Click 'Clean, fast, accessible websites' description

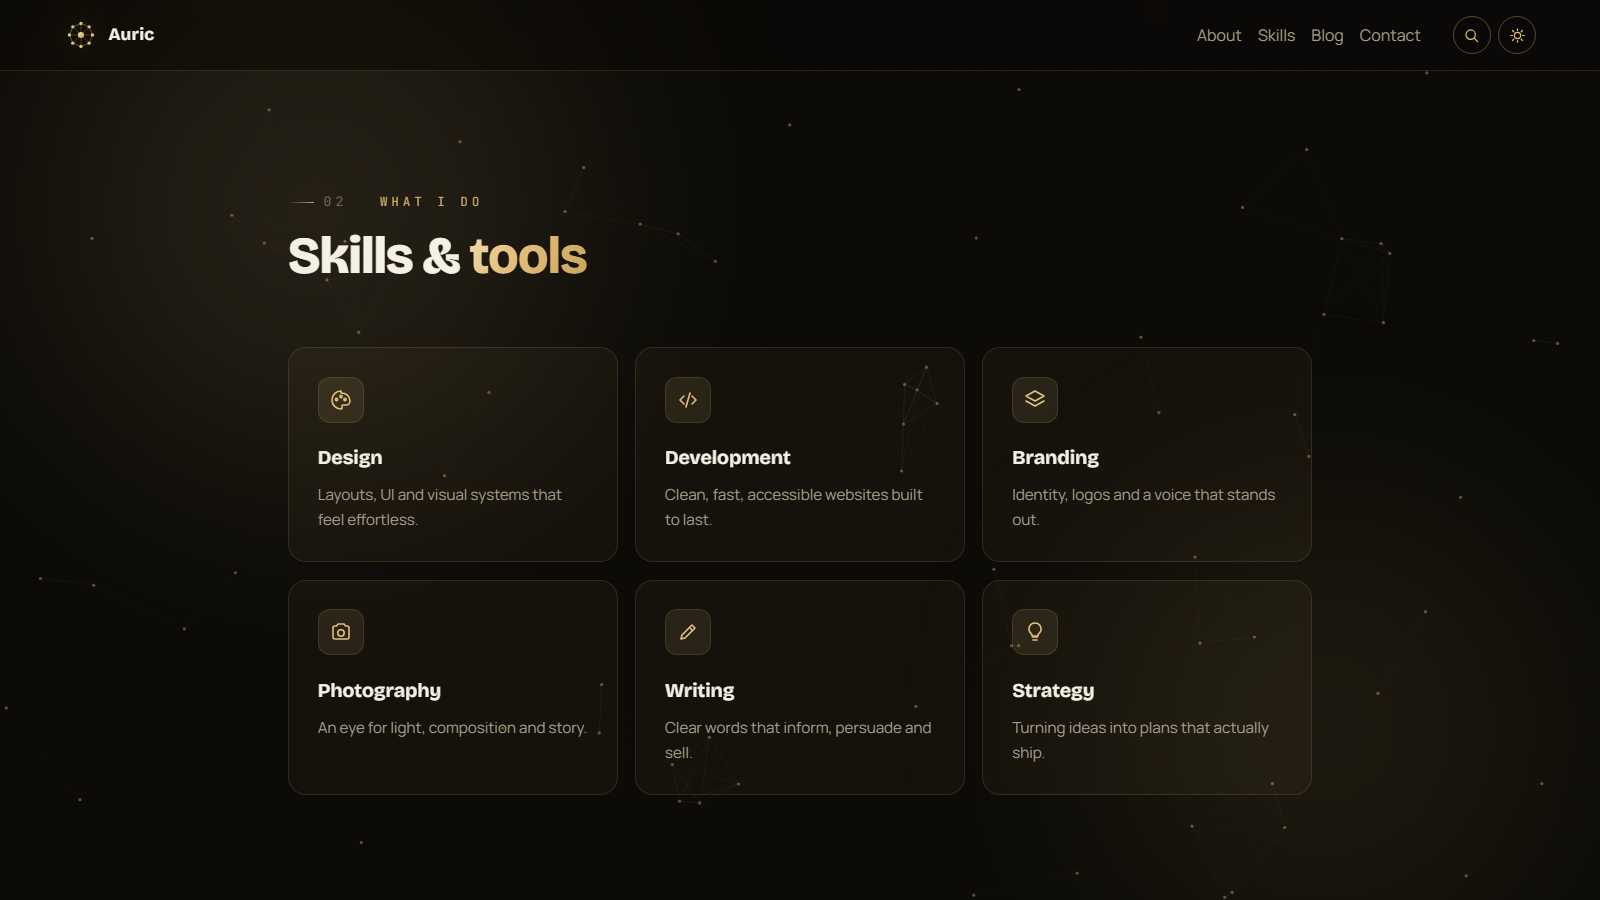794,507
